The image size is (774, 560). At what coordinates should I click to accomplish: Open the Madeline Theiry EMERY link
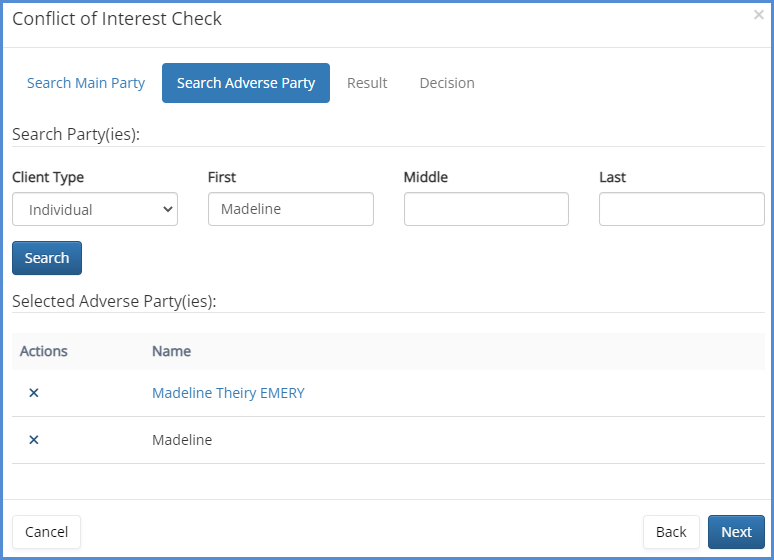coord(228,393)
